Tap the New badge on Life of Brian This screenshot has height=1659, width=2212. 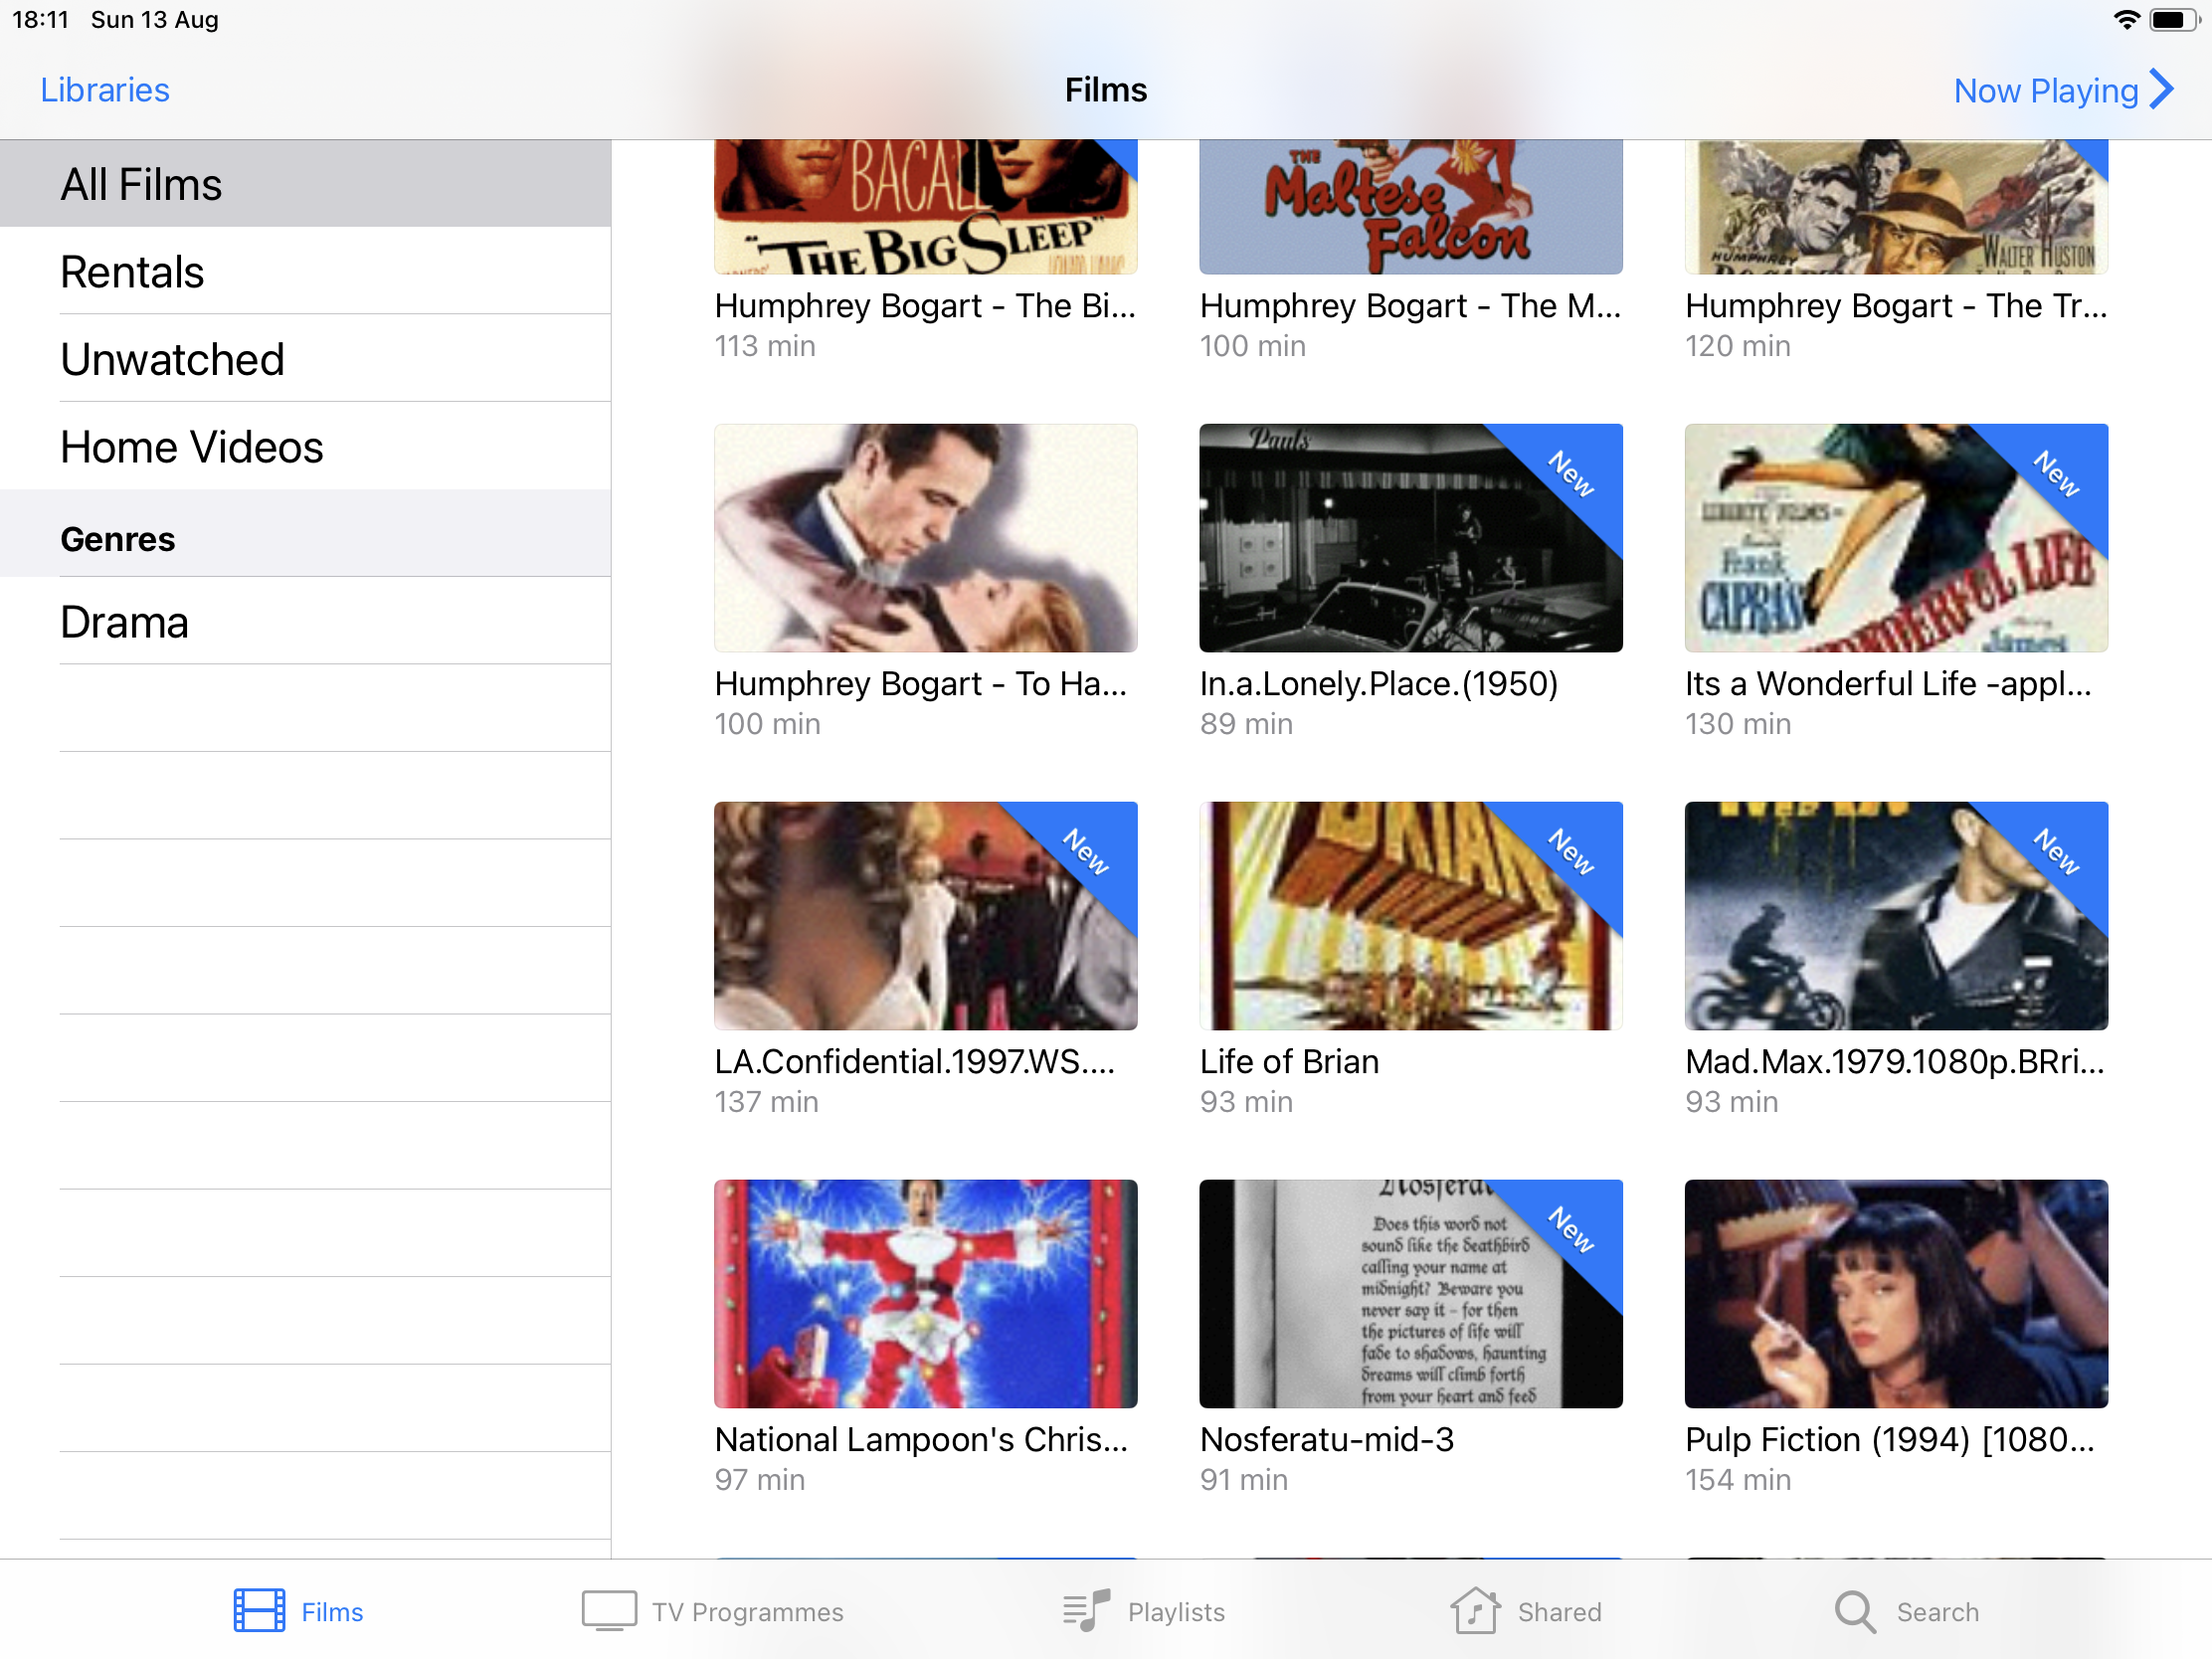[x=1572, y=851]
